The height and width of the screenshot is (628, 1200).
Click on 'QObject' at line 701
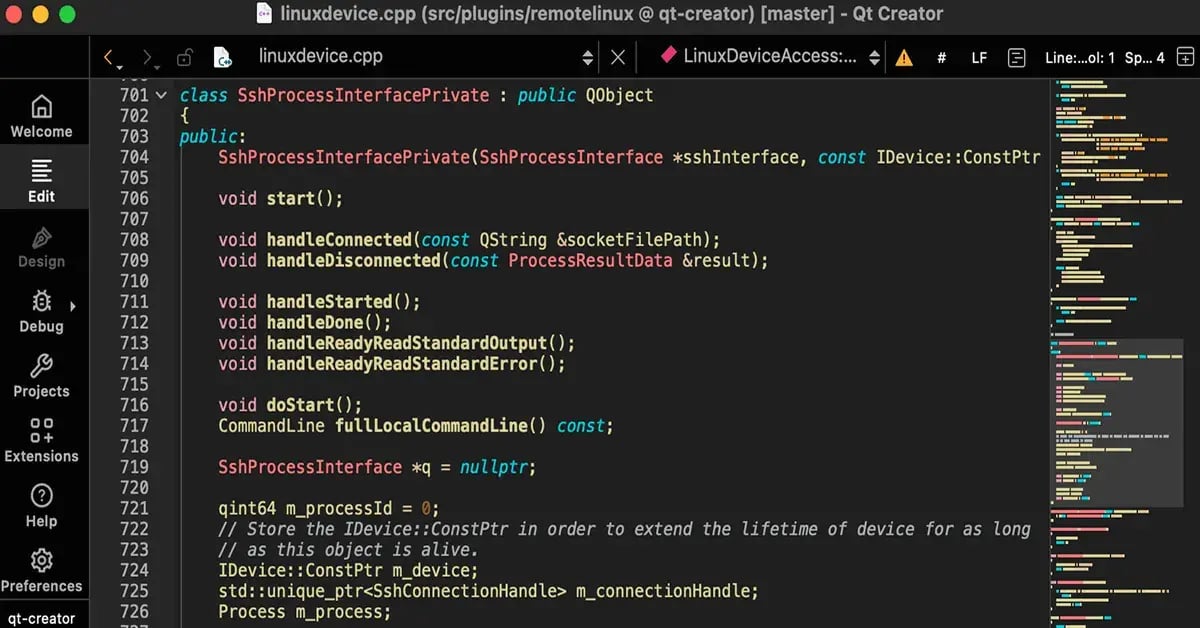coord(619,96)
